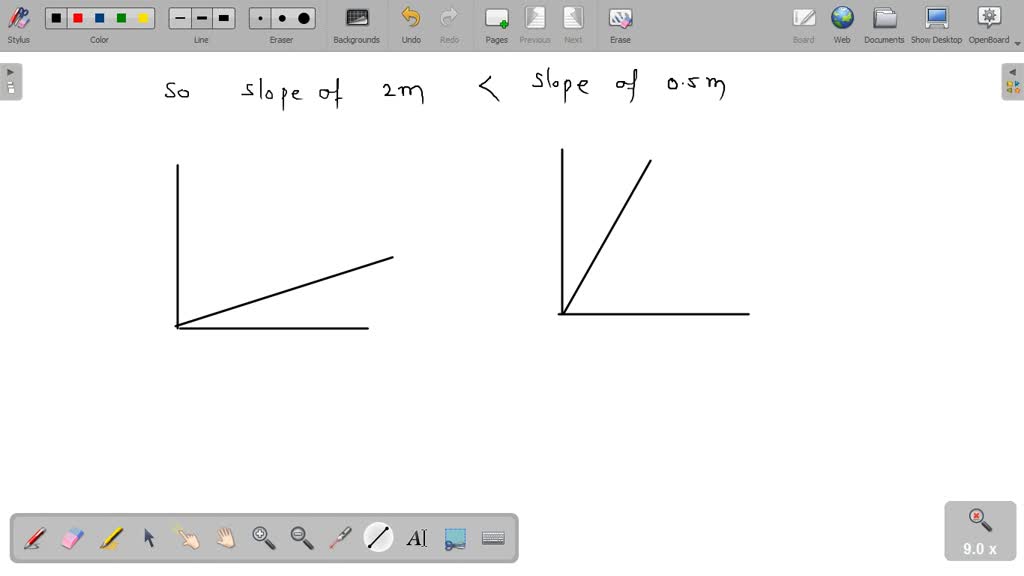Viewport: 1024px width, 576px height.
Task: Click Pages to add a new page
Action: pos(496,22)
